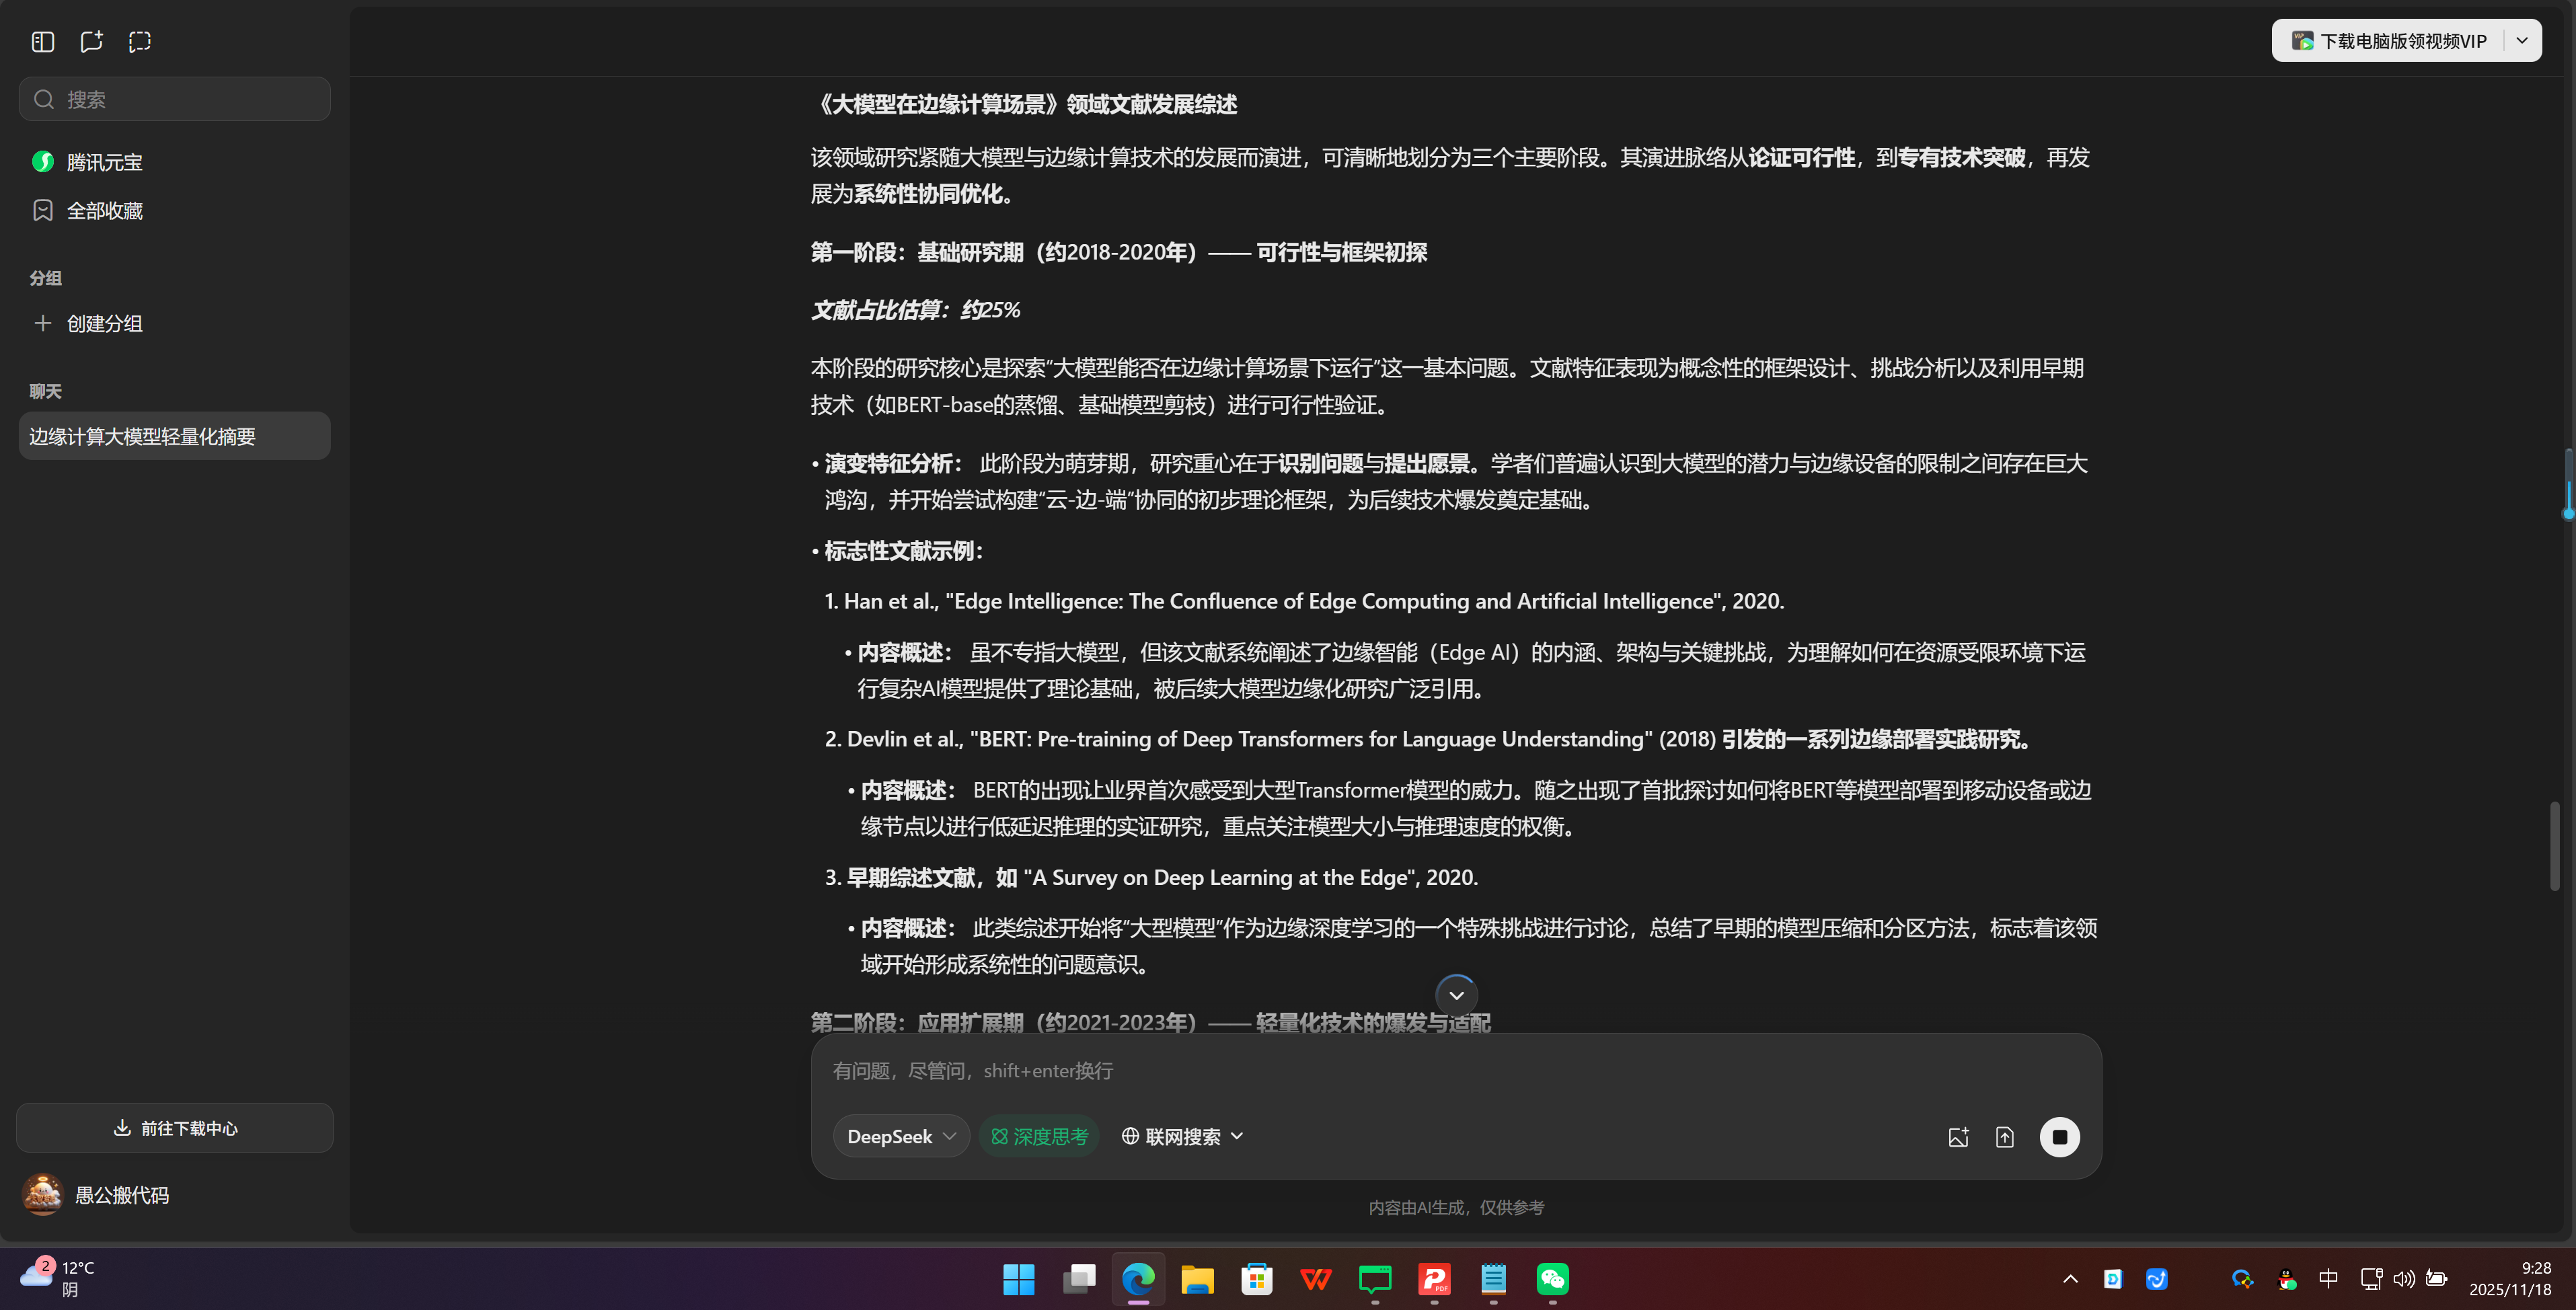The image size is (2576, 1310).
Task: Mute system volume in taskbar
Action: click(2404, 1279)
